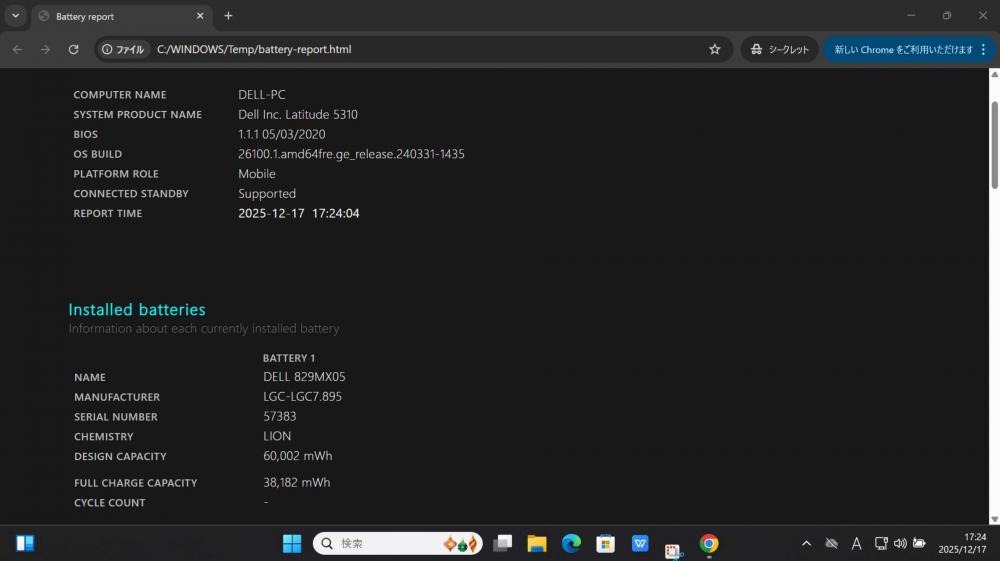
Task: Open the network status tray icon
Action: tap(881, 543)
